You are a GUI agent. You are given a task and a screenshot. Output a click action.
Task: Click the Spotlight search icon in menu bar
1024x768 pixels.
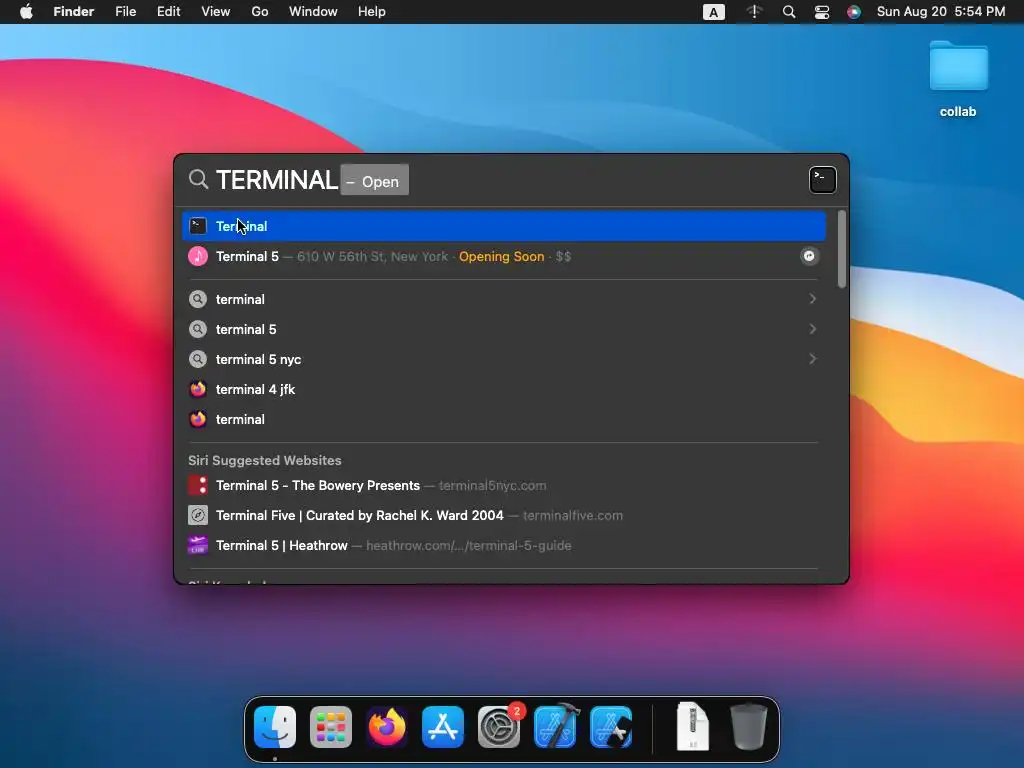[789, 12]
